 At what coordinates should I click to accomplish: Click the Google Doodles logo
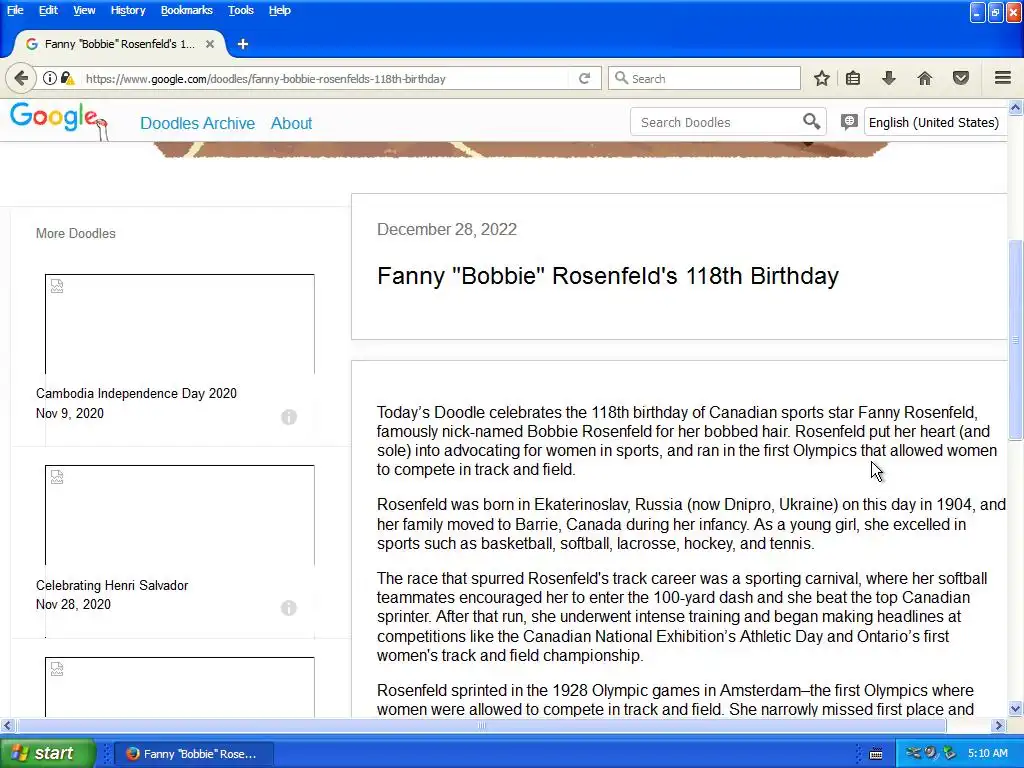pos(58,120)
